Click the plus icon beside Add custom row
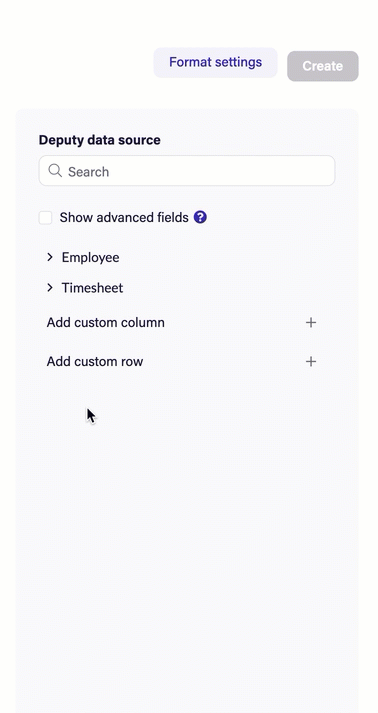Image resolution: width=378 pixels, height=713 pixels. pos(311,362)
